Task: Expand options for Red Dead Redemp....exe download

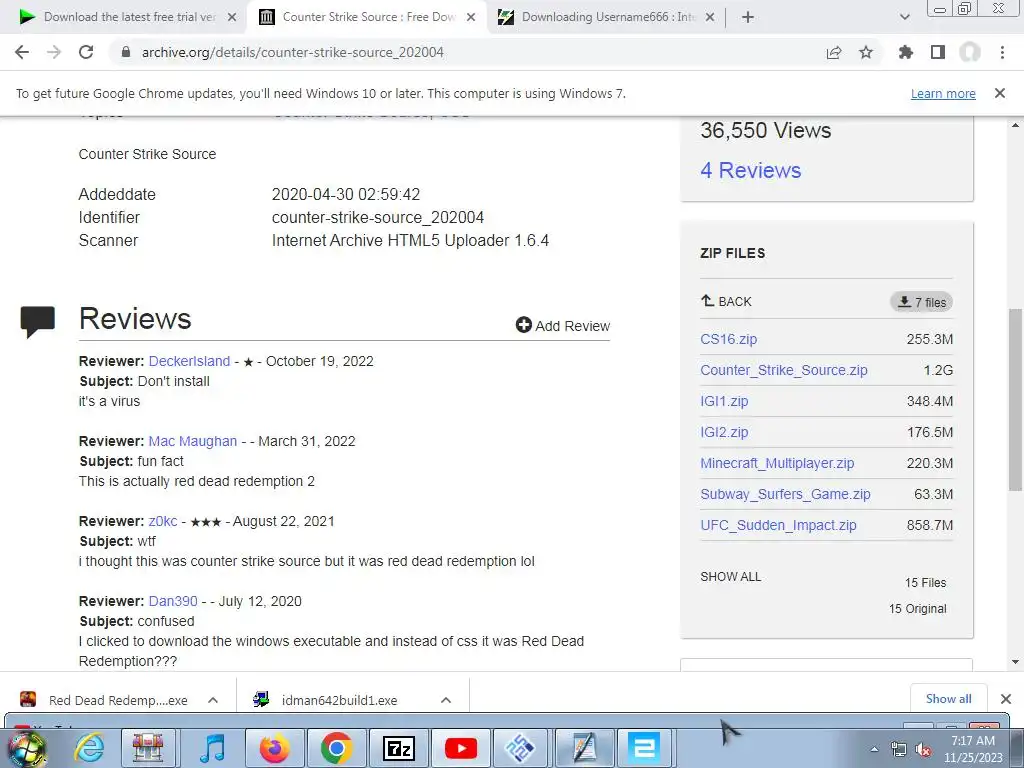Action: pos(212,700)
